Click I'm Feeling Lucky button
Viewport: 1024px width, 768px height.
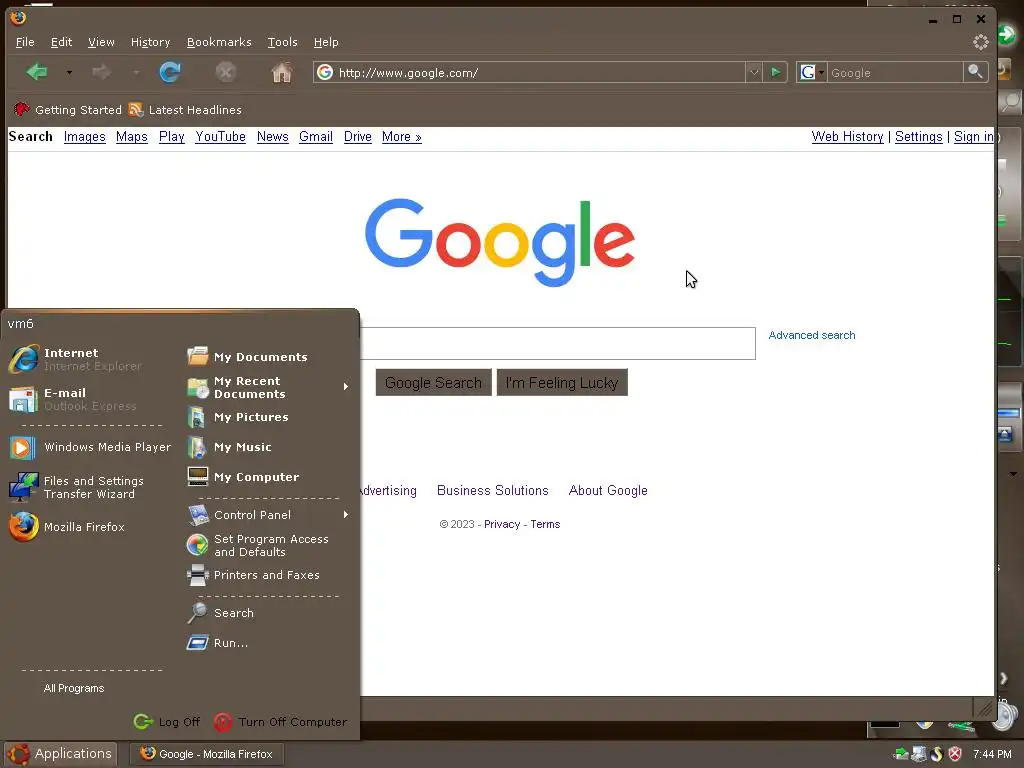(x=562, y=383)
